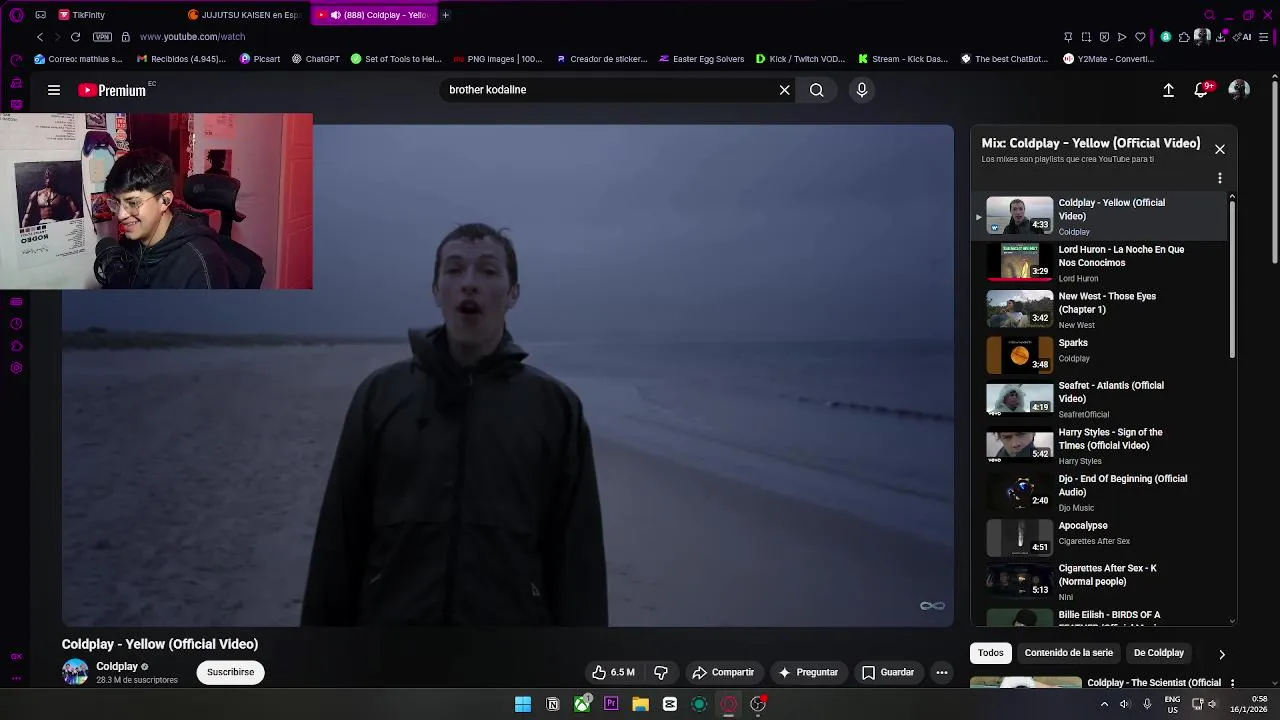Play Apocalypse by Cigarettes After Sex
The width and height of the screenshot is (1280, 720).
[1100, 537]
